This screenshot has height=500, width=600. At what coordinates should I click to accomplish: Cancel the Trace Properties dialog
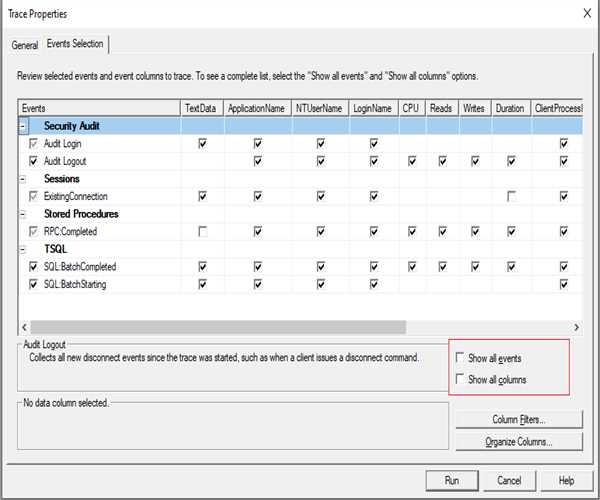coord(509,480)
